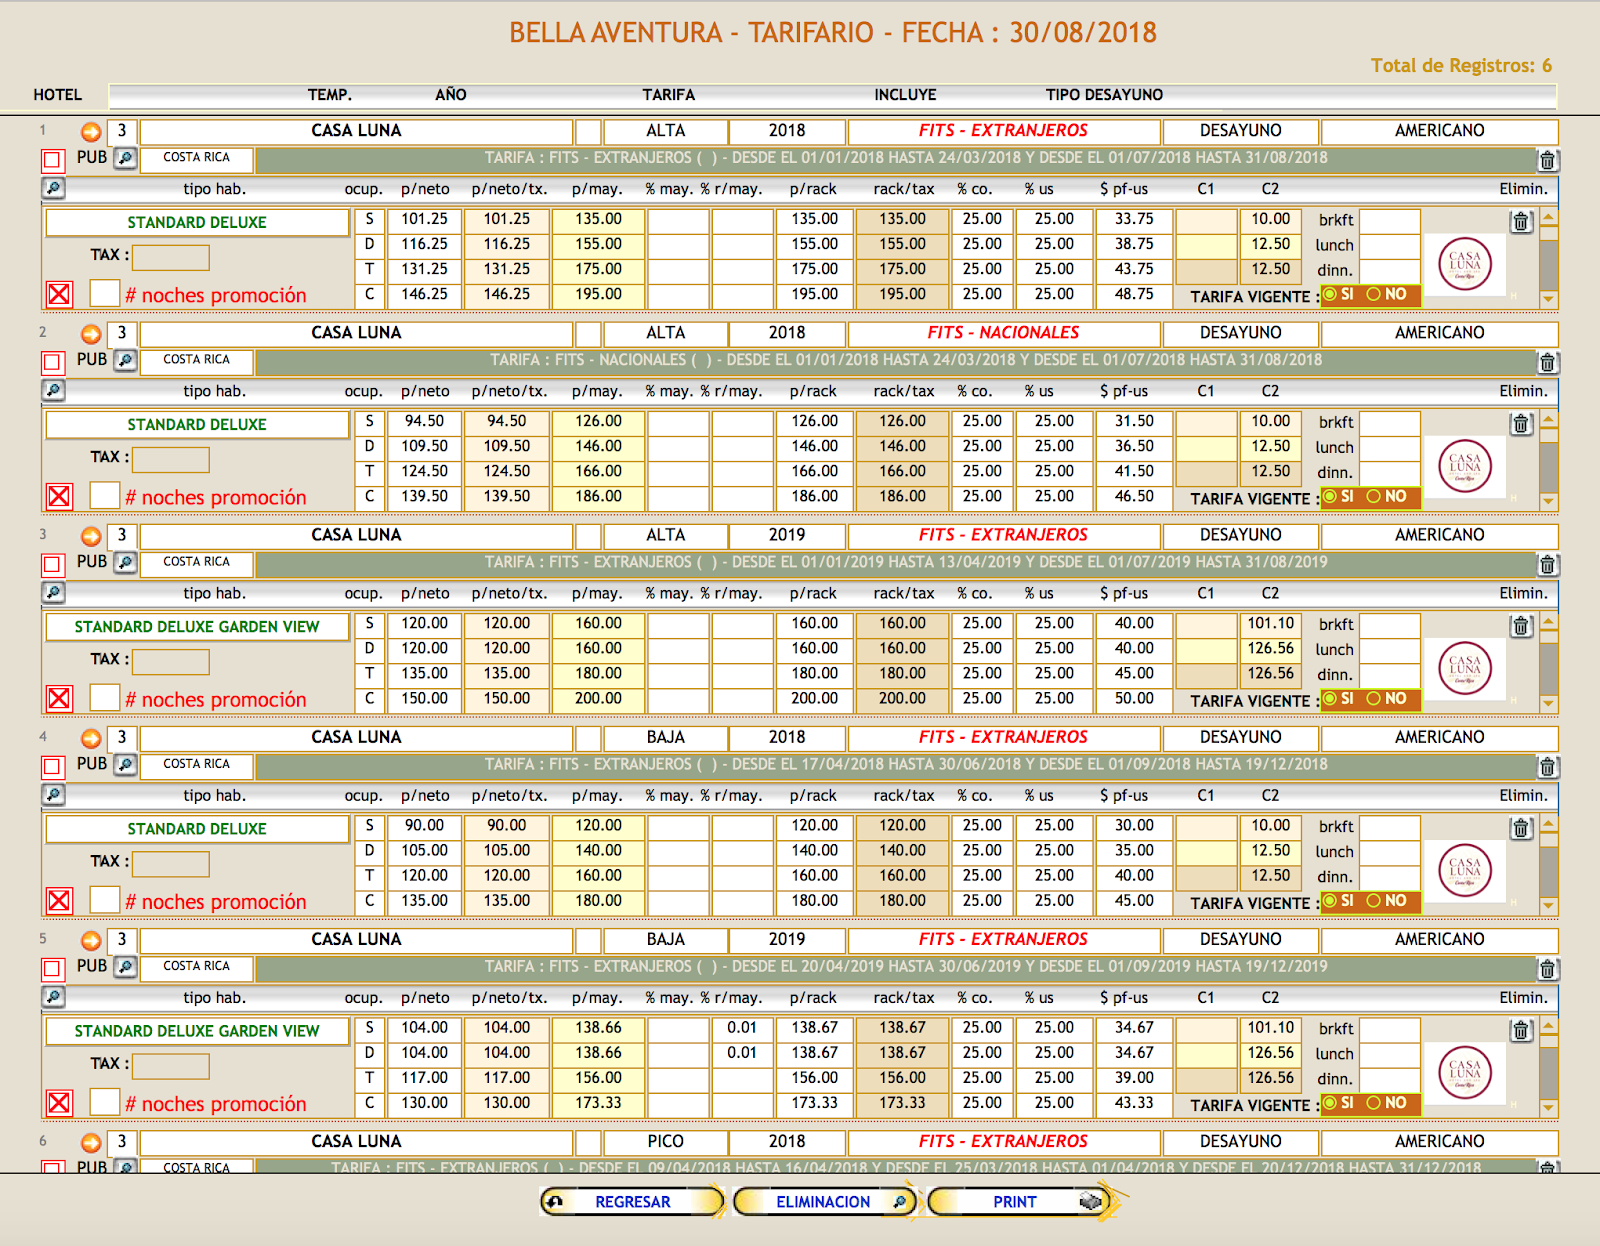This screenshot has height=1246, width=1600.
Task: Click record 3 room list scroll down arrow
Action: (1549, 702)
